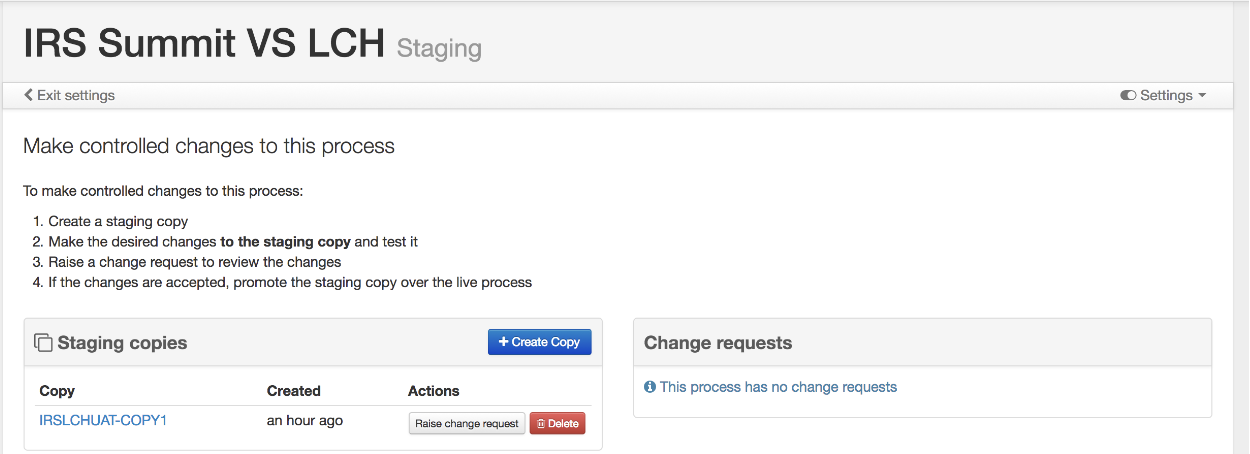This screenshot has width=1250, height=454.
Task: Click the 'Create a staging copy' step text
Action: (118, 222)
